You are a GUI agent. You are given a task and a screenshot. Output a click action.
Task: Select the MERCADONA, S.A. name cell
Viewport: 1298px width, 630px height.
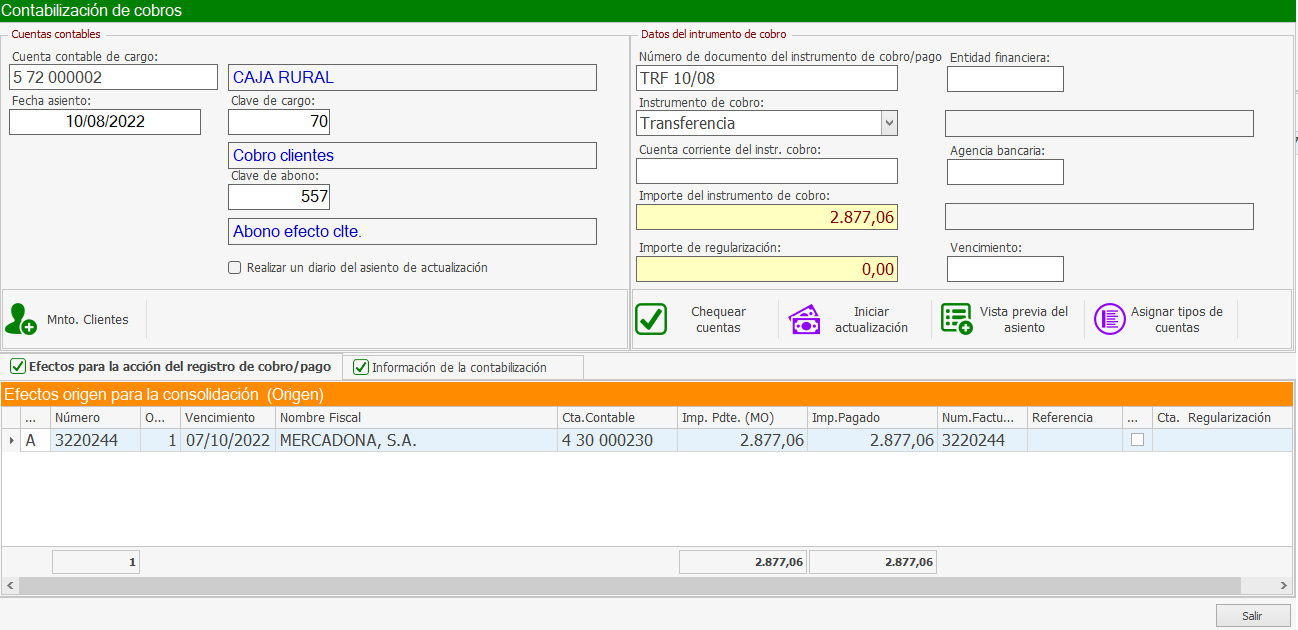[416, 440]
